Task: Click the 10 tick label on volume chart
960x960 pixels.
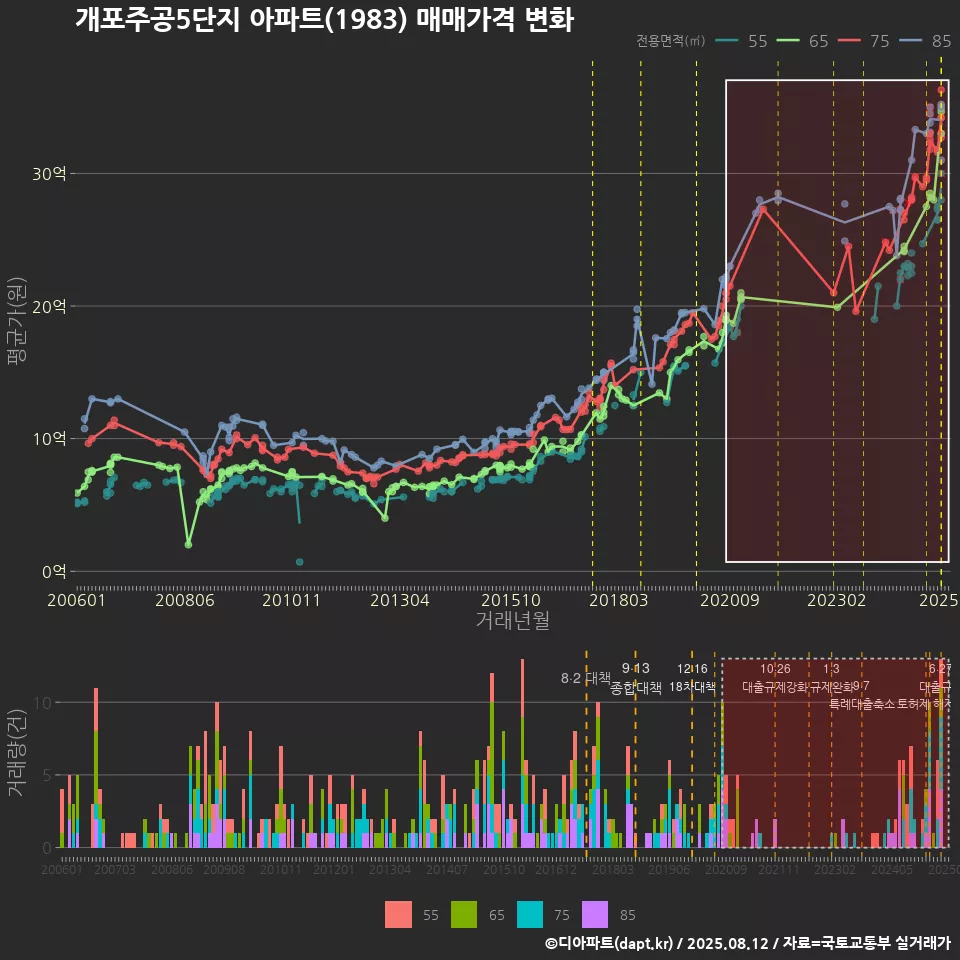Action: (43, 703)
